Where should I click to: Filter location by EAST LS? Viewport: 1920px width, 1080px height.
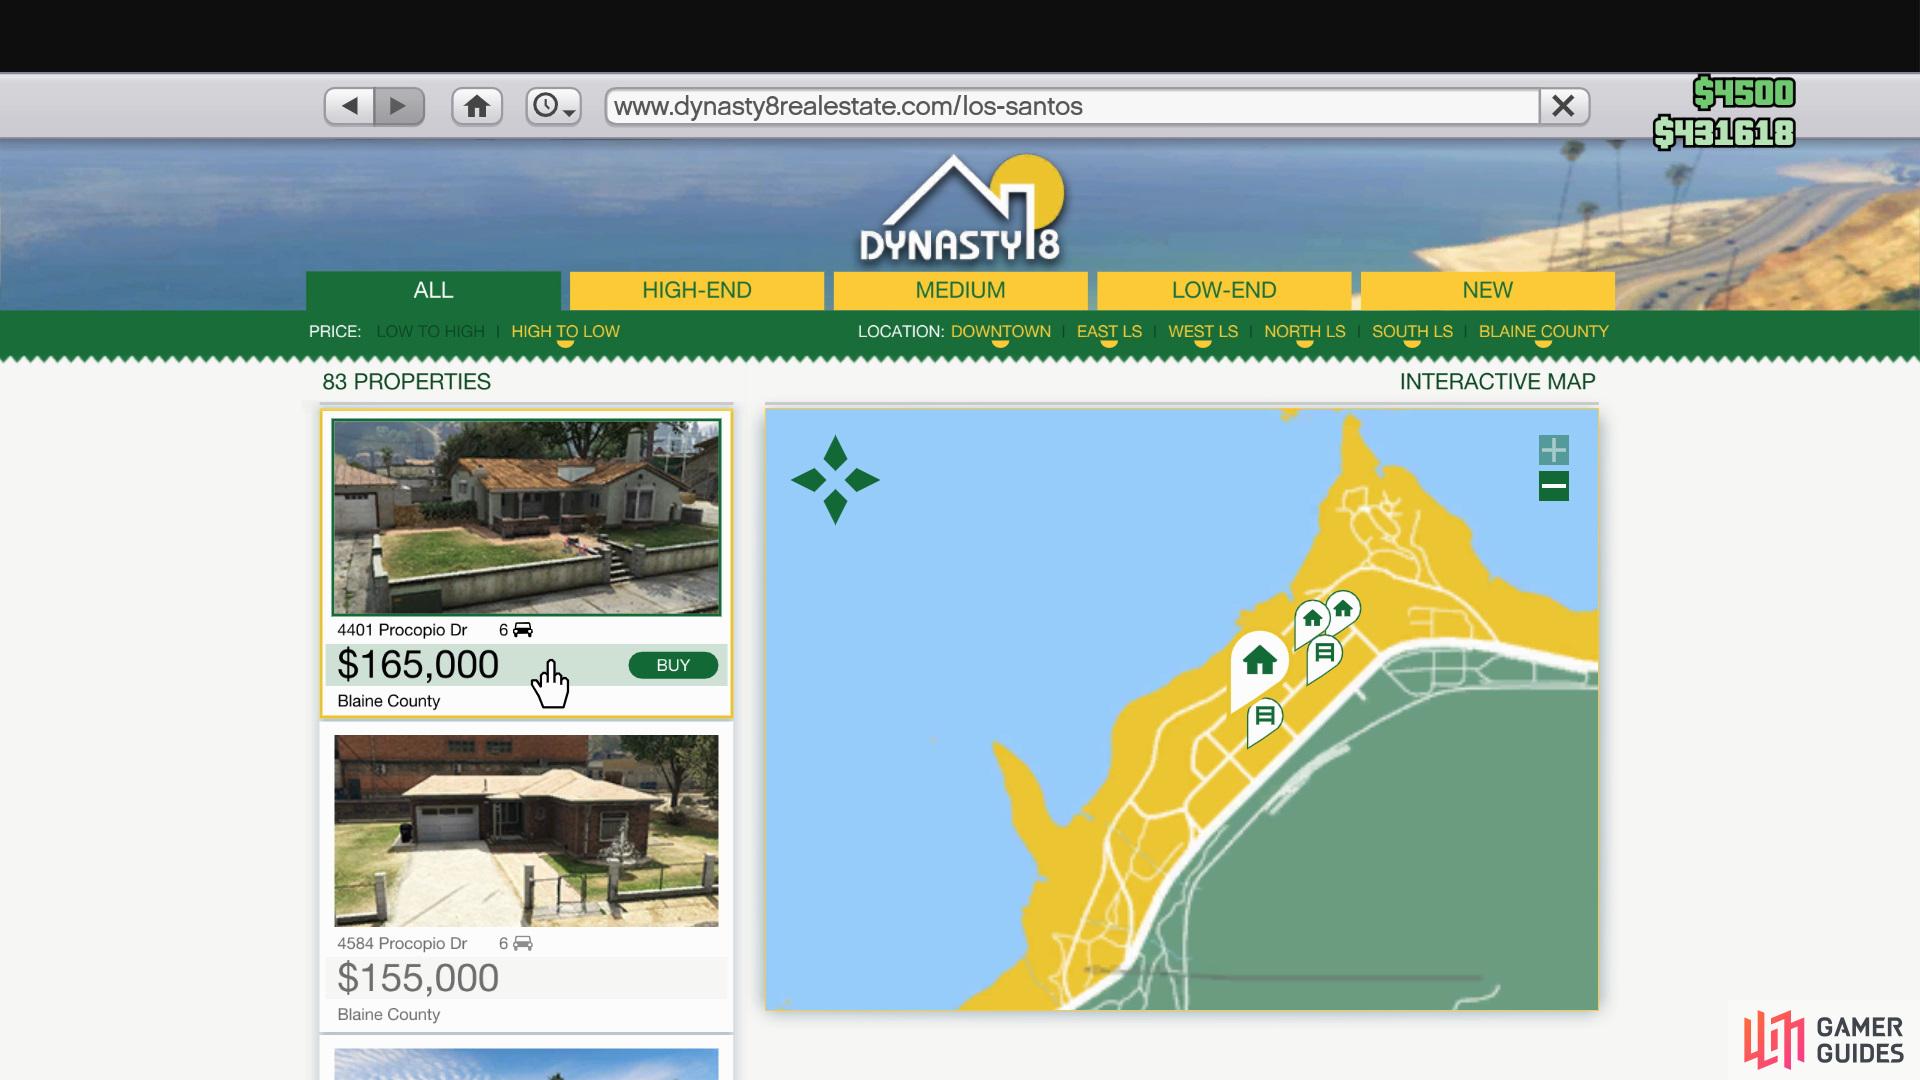coord(1109,331)
